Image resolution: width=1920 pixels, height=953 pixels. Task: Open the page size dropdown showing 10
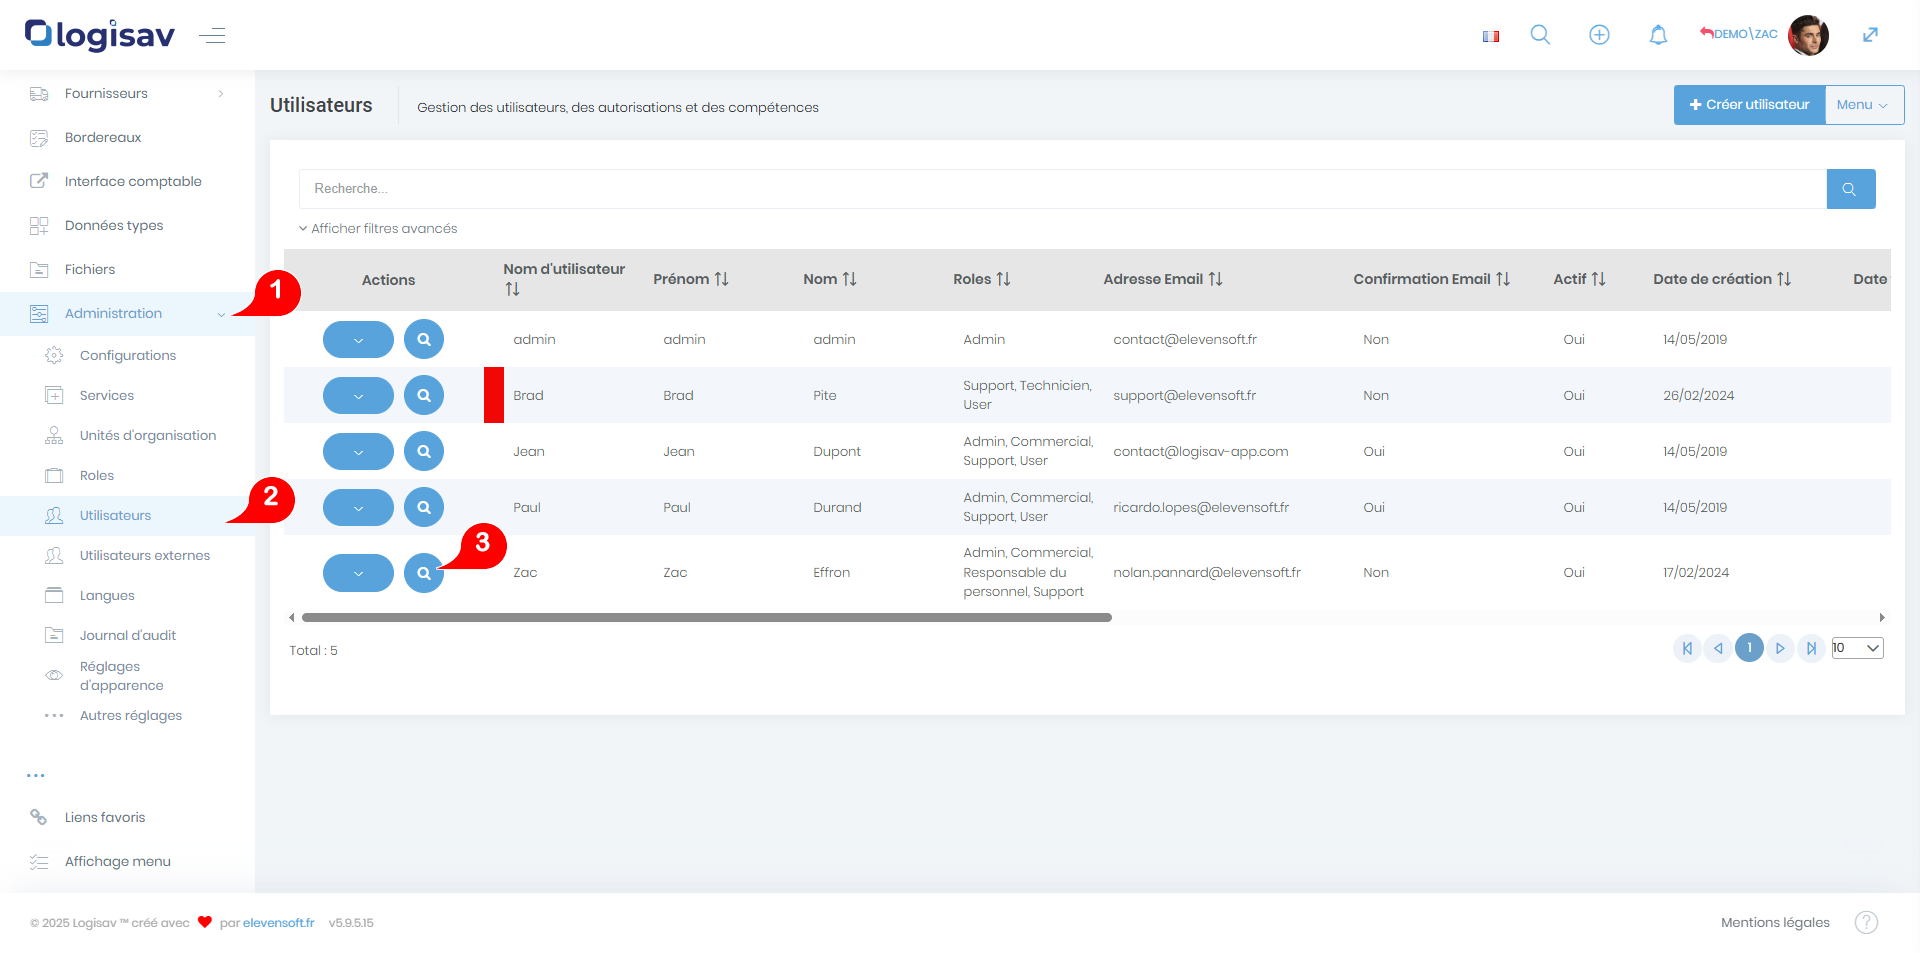(1857, 648)
